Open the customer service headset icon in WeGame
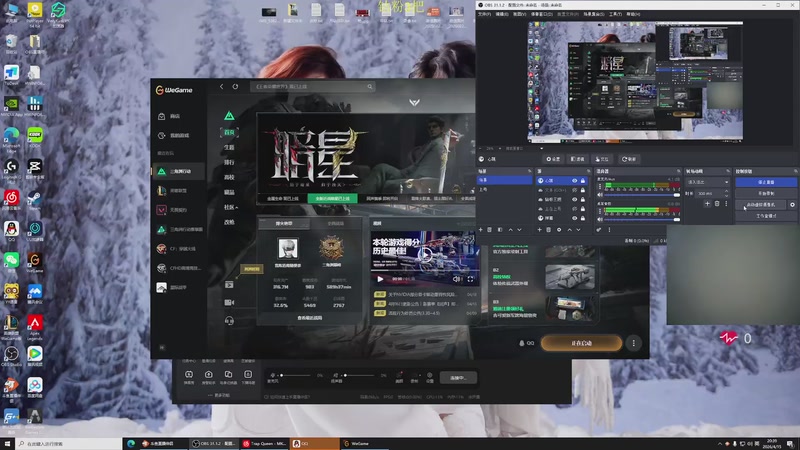 pyautogui.click(x=229, y=320)
